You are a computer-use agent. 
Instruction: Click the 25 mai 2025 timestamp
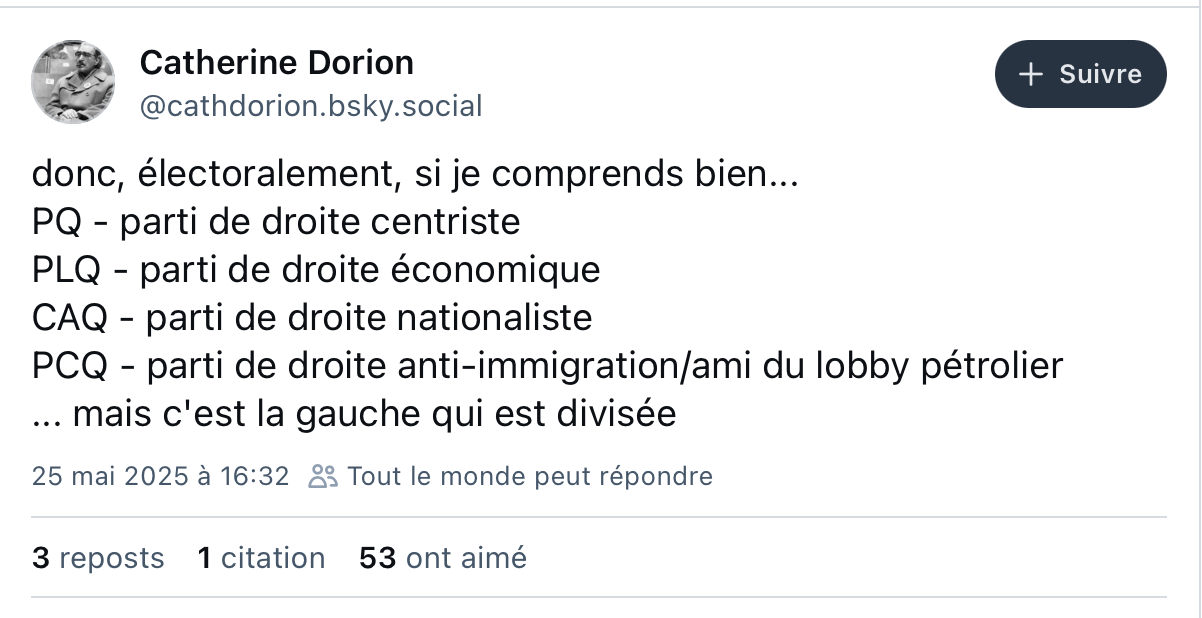tap(161, 476)
